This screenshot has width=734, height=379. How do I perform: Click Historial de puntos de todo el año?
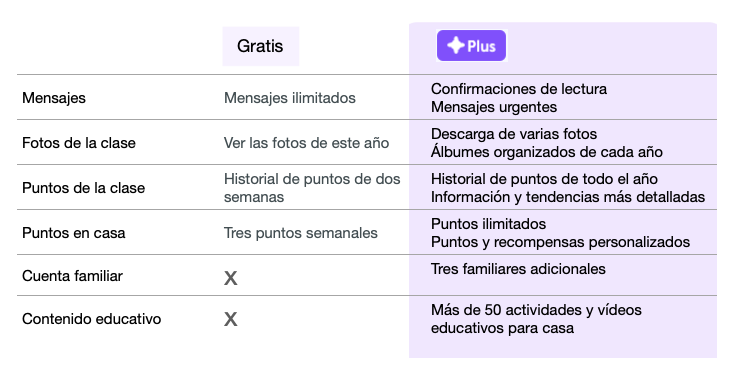tap(544, 179)
